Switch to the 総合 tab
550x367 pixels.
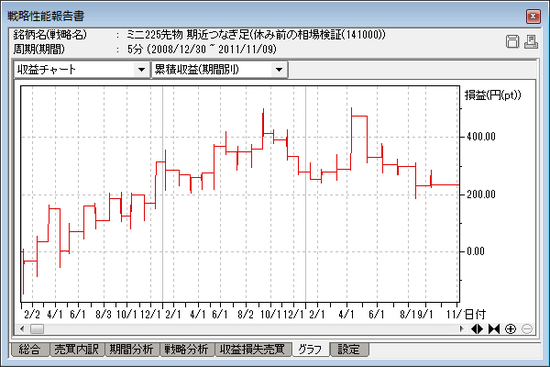pos(29,349)
